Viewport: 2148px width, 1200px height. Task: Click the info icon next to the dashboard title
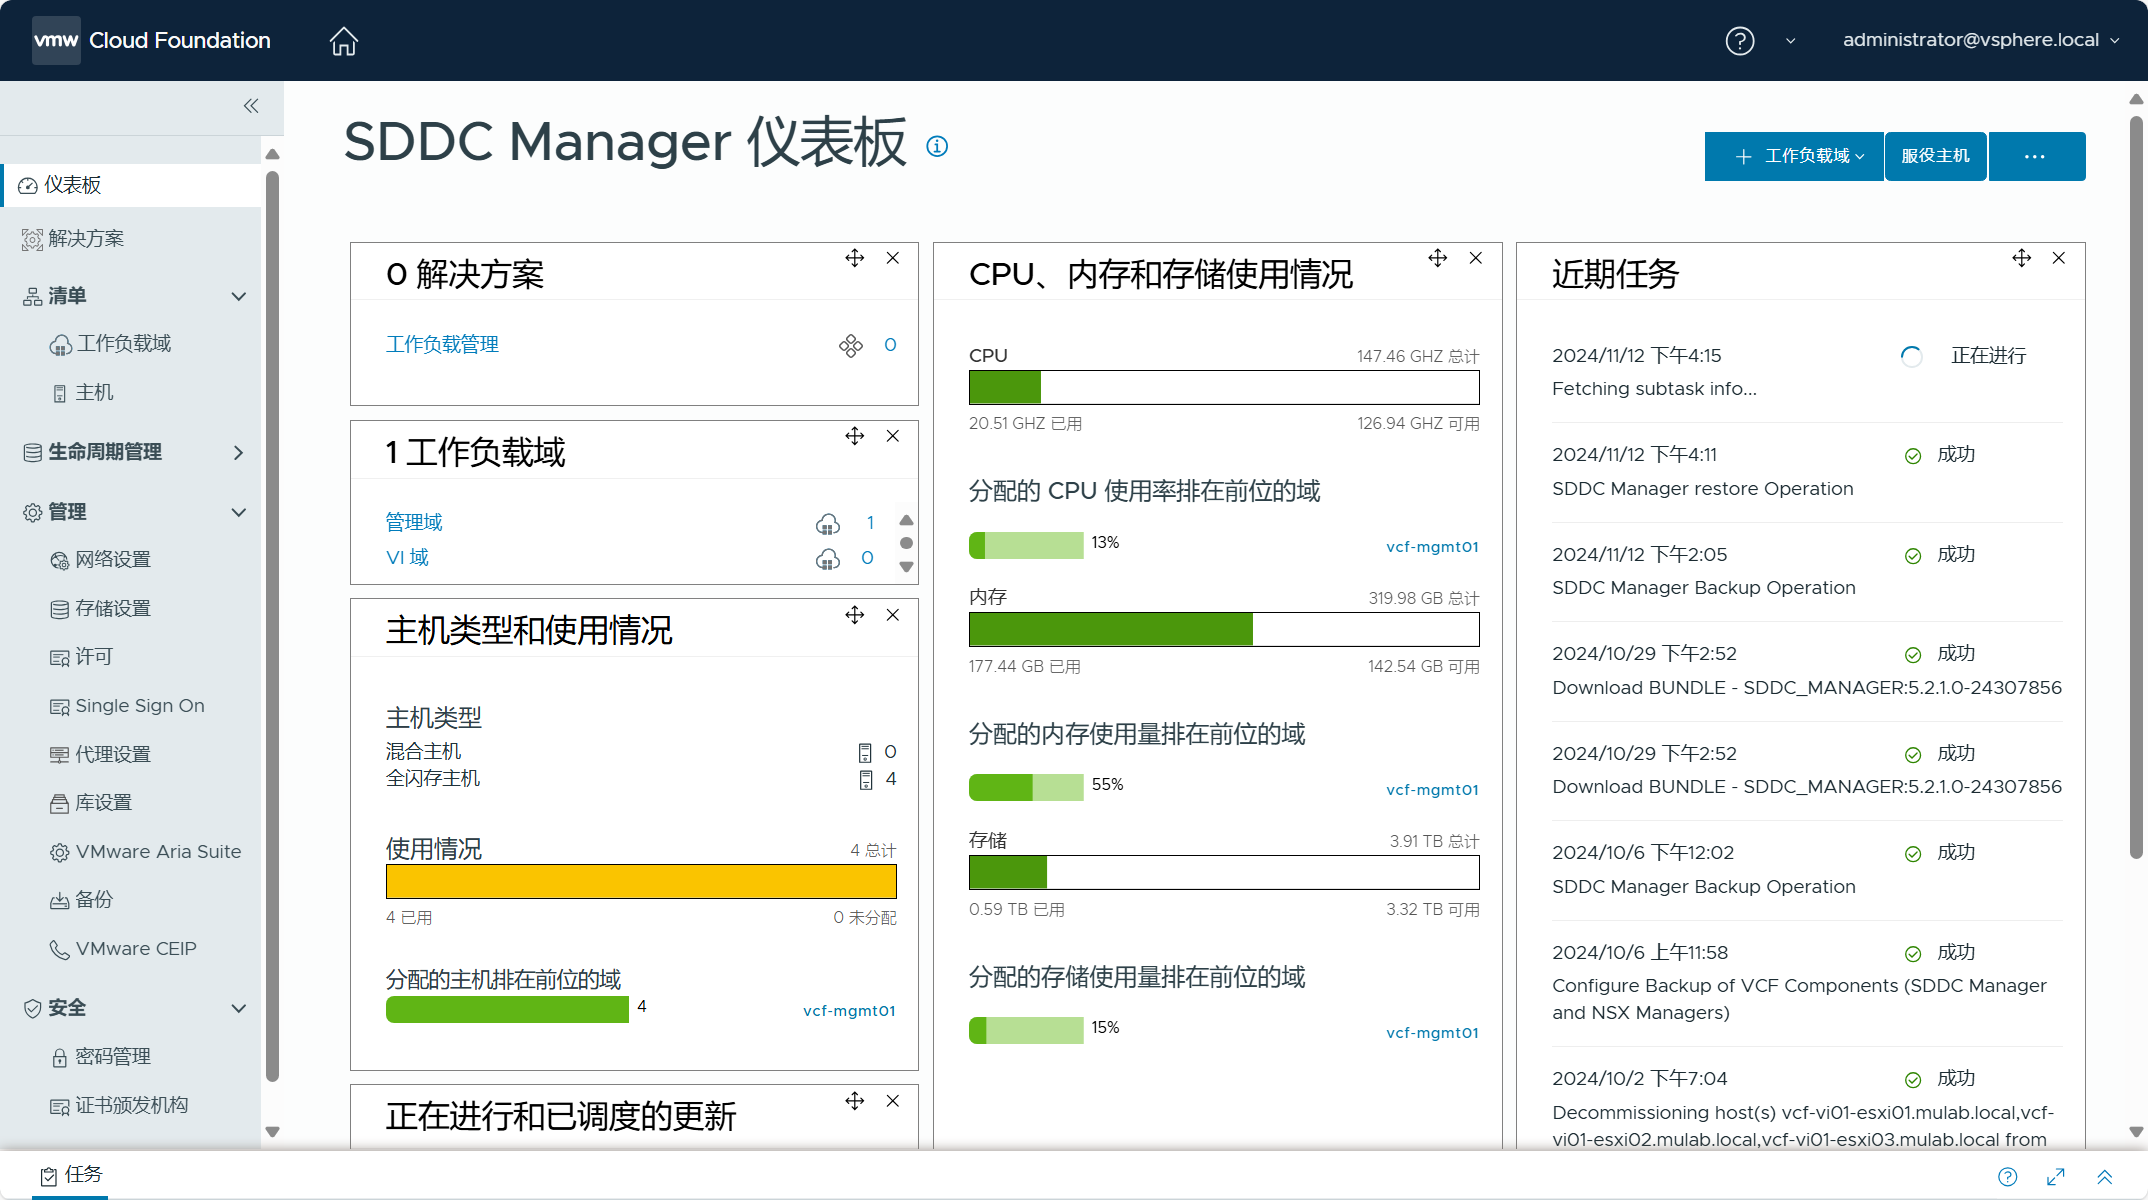pyautogui.click(x=937, y=146)
